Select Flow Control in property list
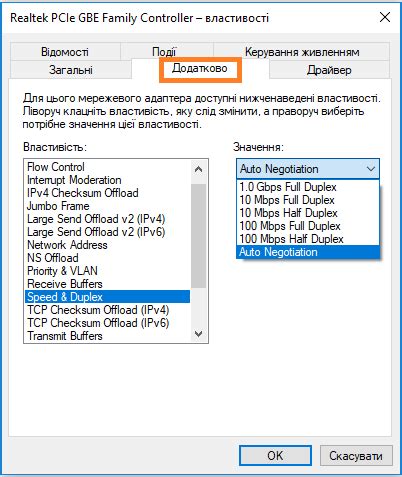 coord(108,167)
